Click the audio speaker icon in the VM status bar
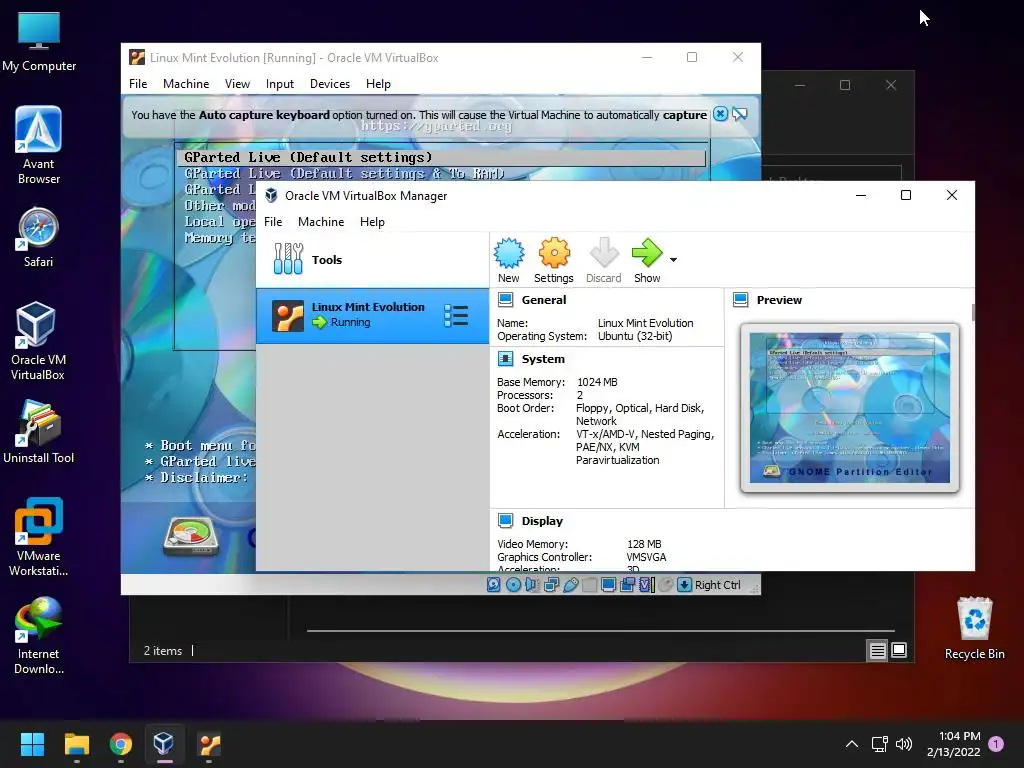This screenshot has width=1024, height=768. pyautogui.click(x=531, y=585)
